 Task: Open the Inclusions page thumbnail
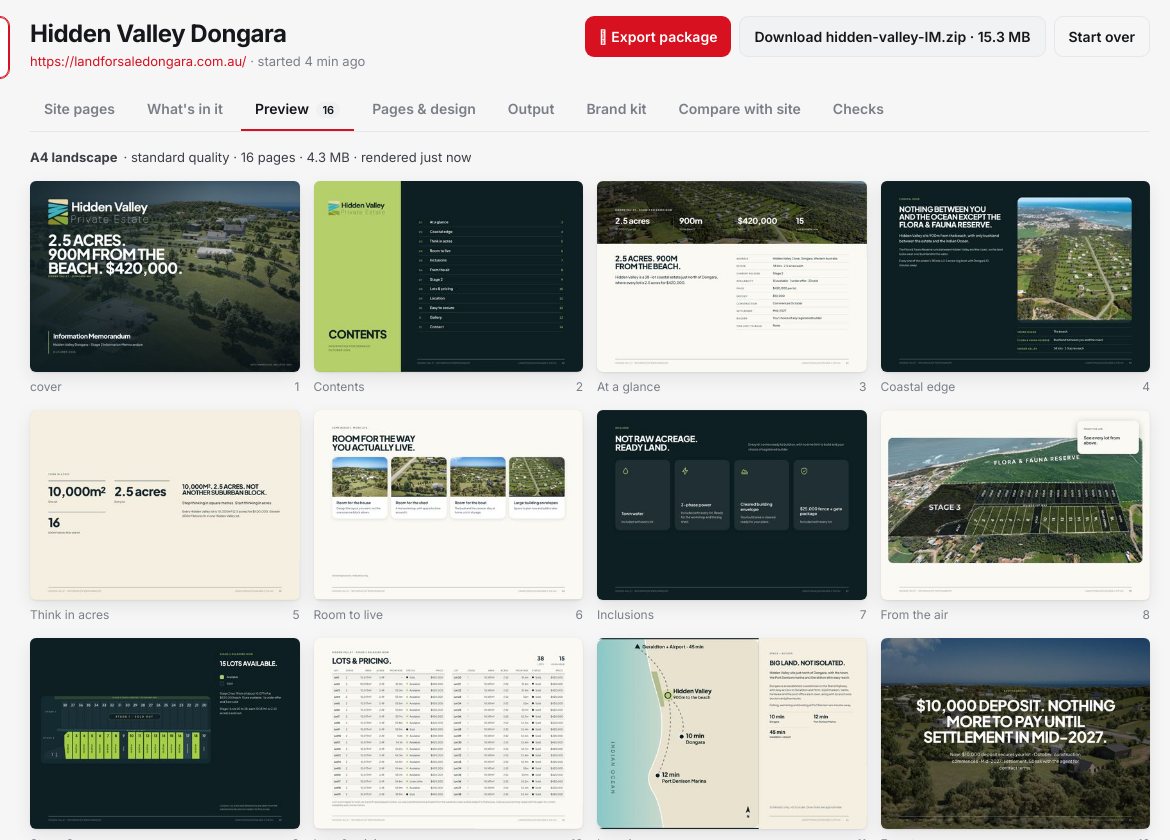coord(731,504)
